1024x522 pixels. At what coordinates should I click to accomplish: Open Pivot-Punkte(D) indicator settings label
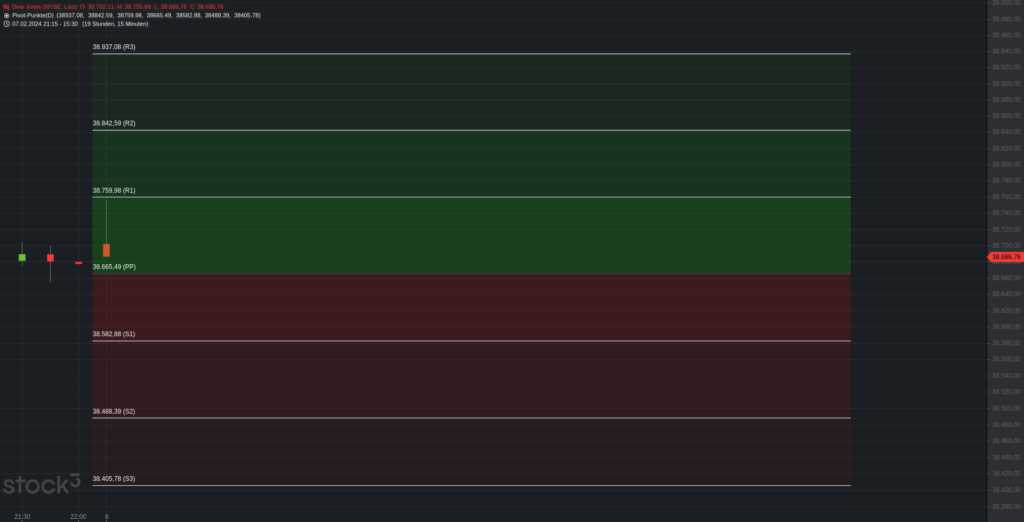pos(33,15)
